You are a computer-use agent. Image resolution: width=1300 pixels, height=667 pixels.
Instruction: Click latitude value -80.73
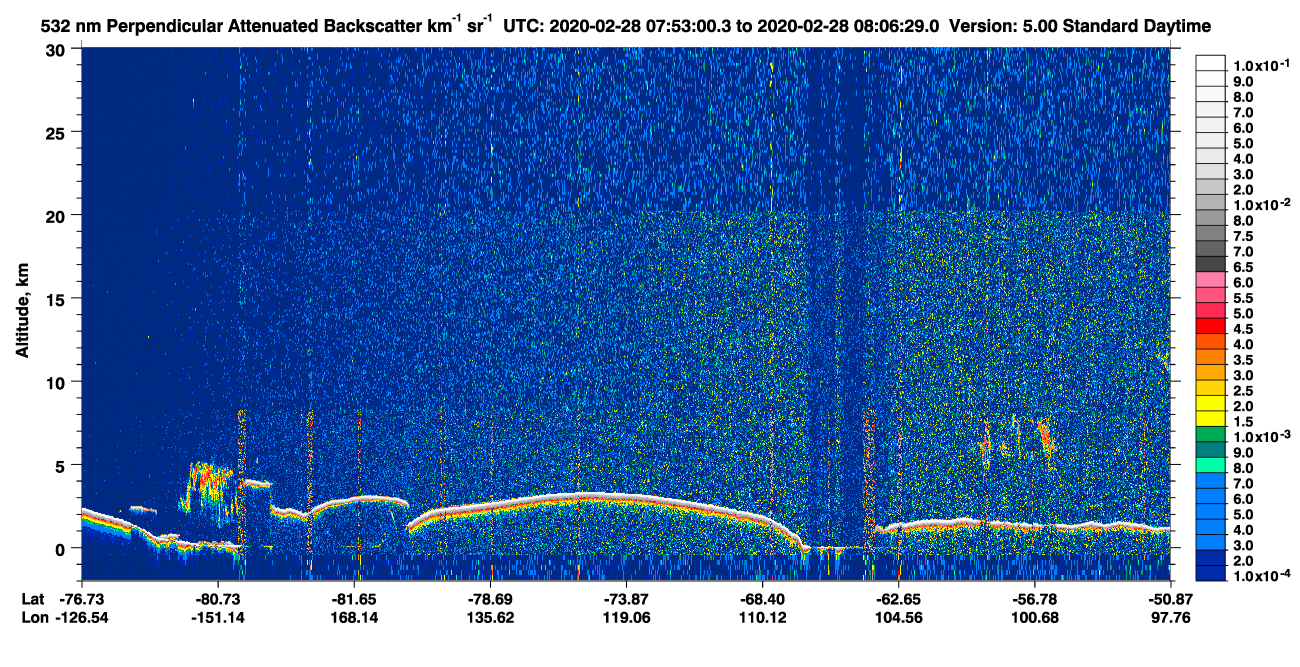217,598
